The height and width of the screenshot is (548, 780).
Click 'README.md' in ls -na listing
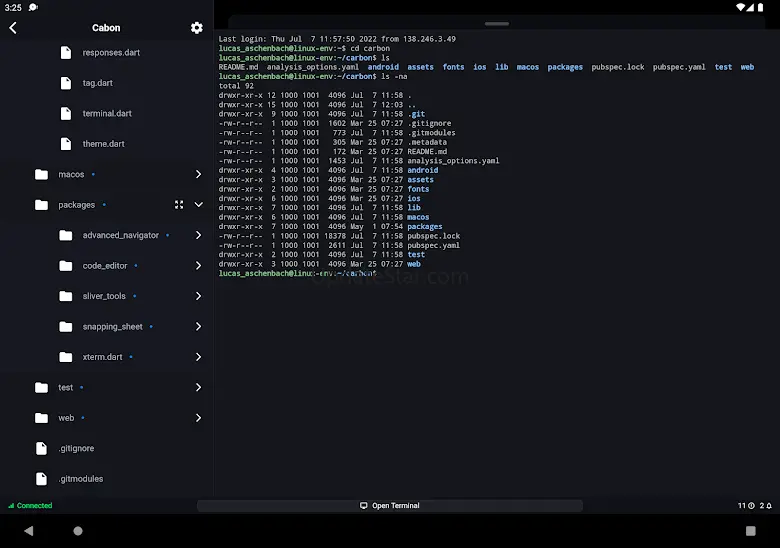[x=427, y=152]
